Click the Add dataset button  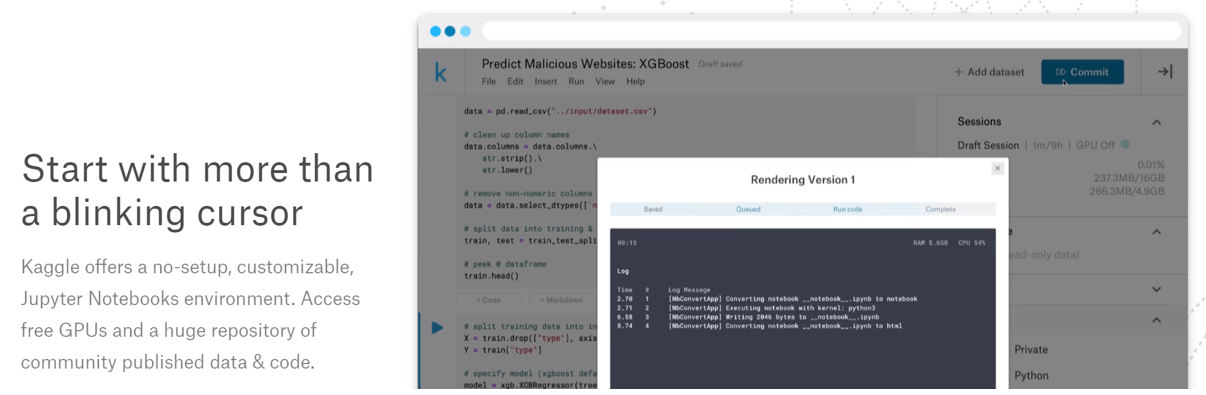pyautogui.click(x=989, y=72)
